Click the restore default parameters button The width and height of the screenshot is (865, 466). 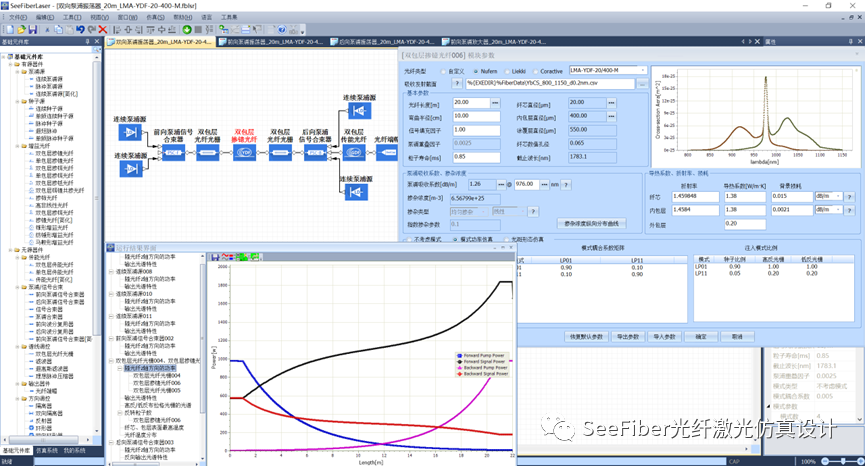(586, 336)
